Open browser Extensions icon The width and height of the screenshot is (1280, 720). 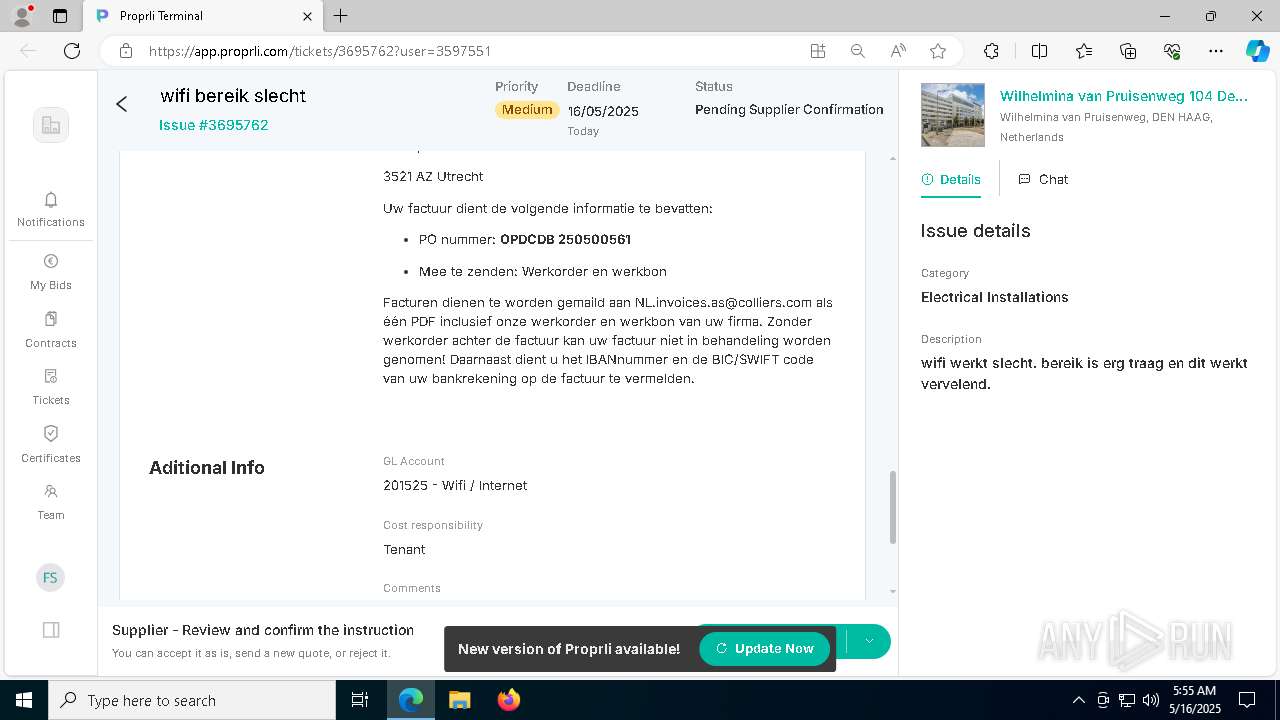pyautogui.click(x=991, y=51)
